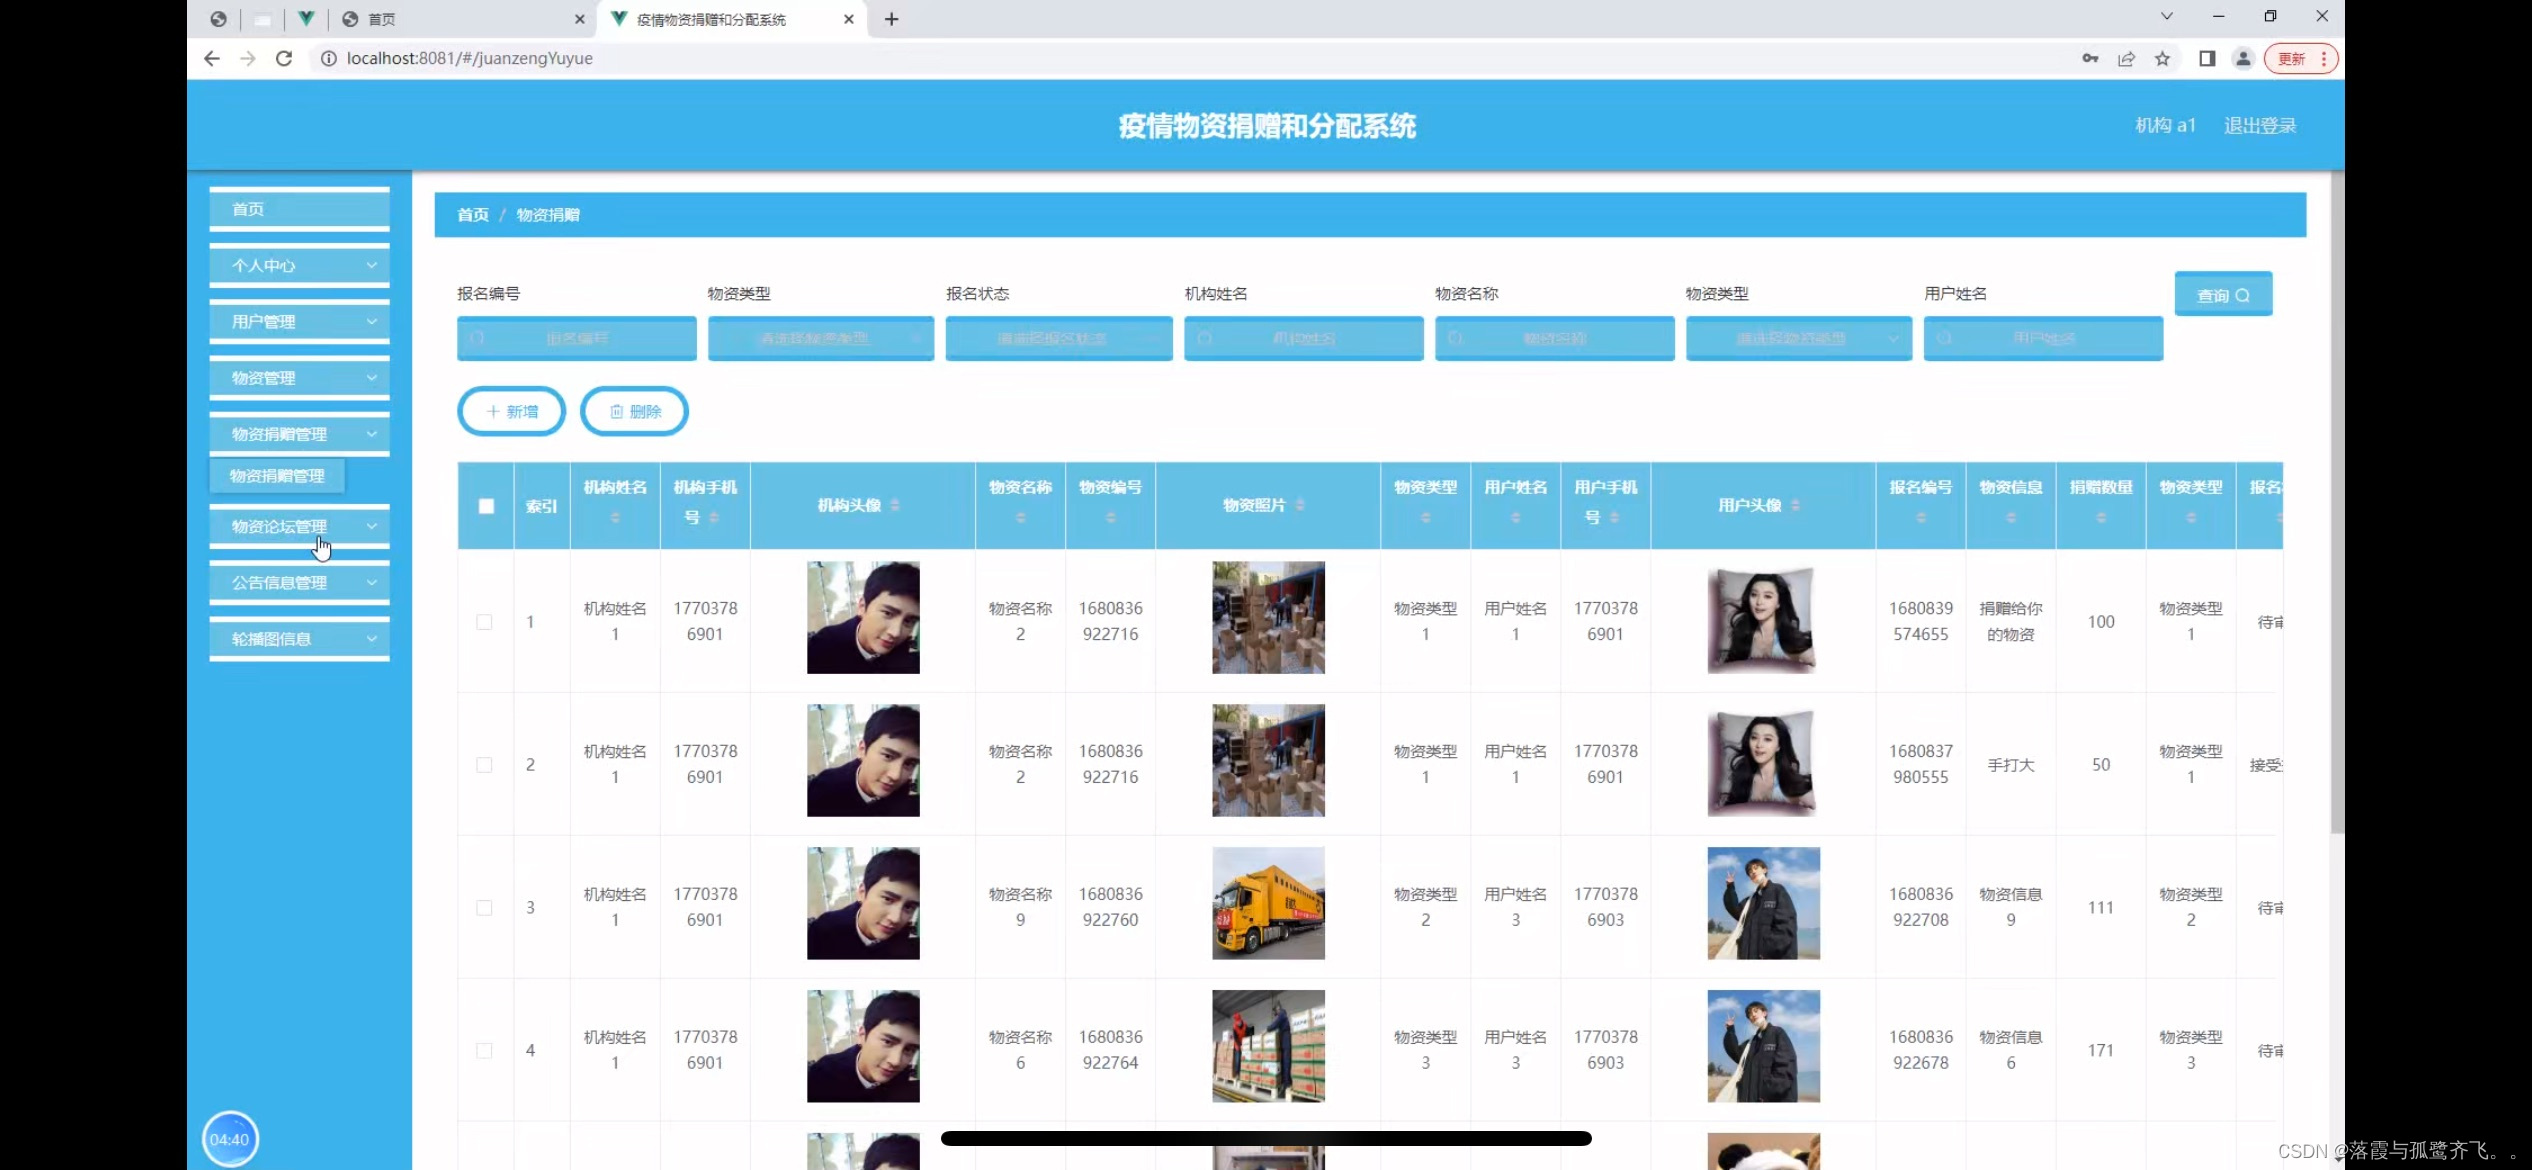Open the 机构头像 photo in row 1
This screenshot has height=1170, width=2532.
(863, 617)
